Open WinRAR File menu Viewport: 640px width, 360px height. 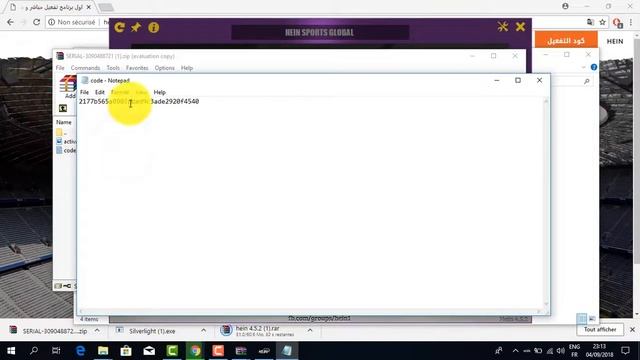(x=60, y=68)
